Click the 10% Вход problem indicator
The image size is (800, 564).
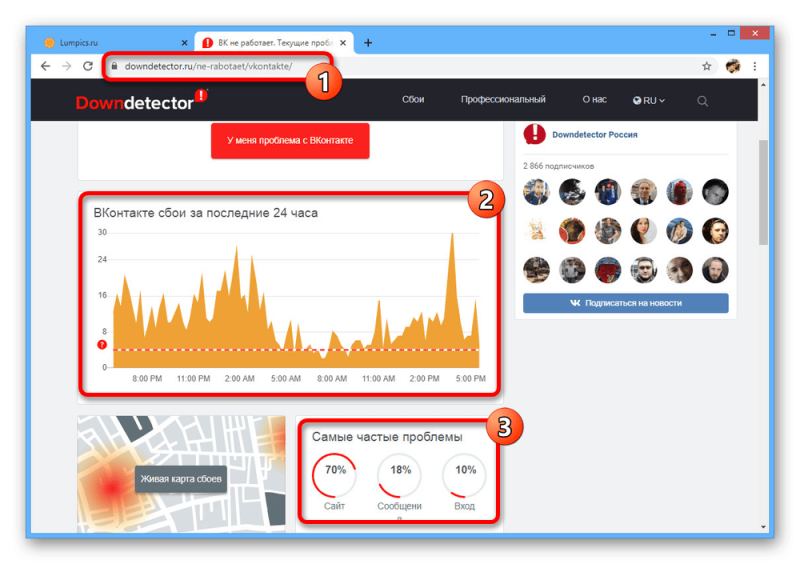[464, 482]
